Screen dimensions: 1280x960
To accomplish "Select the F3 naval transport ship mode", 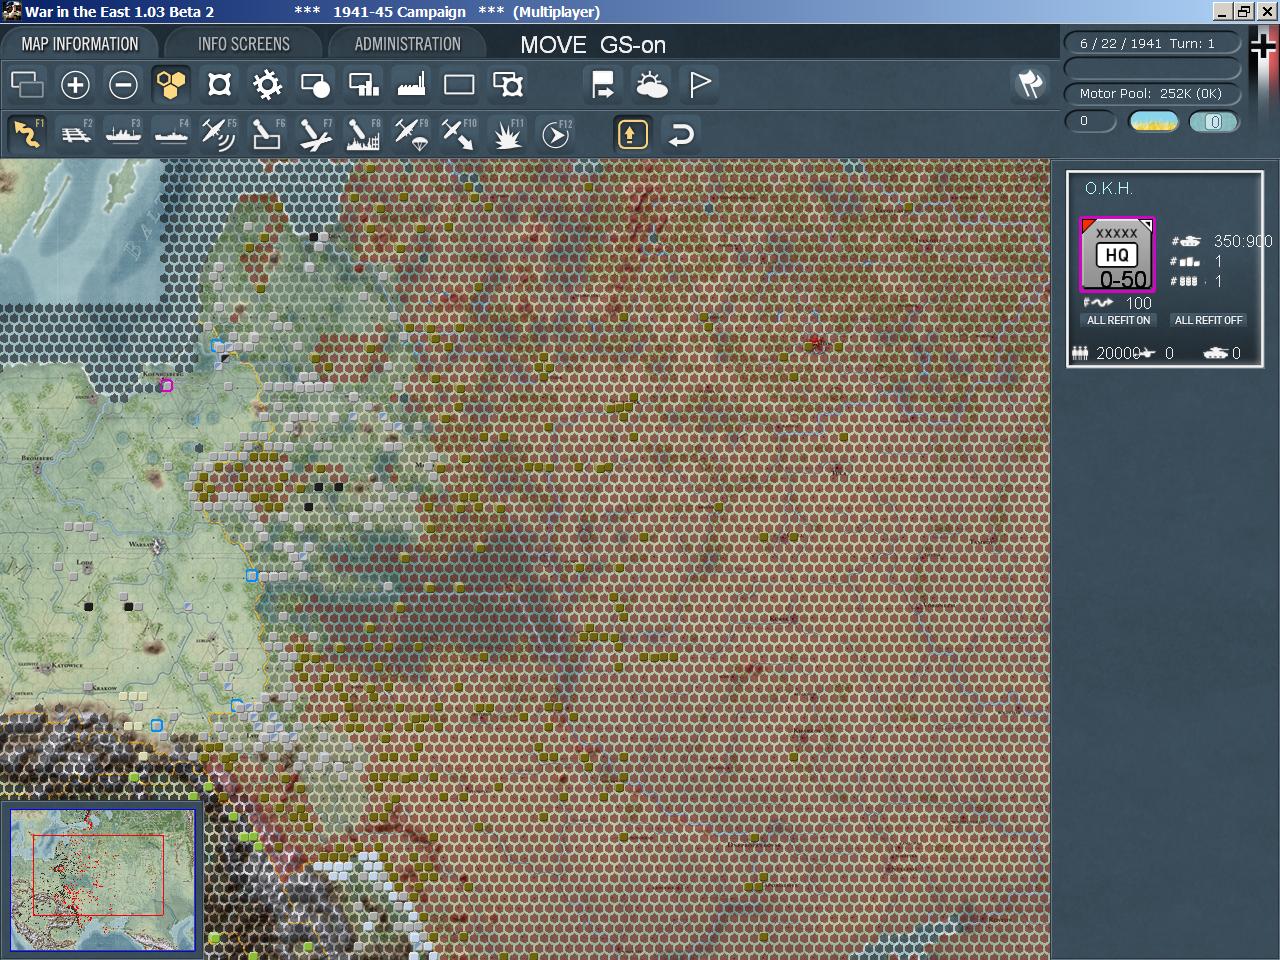I will [123, 134].
